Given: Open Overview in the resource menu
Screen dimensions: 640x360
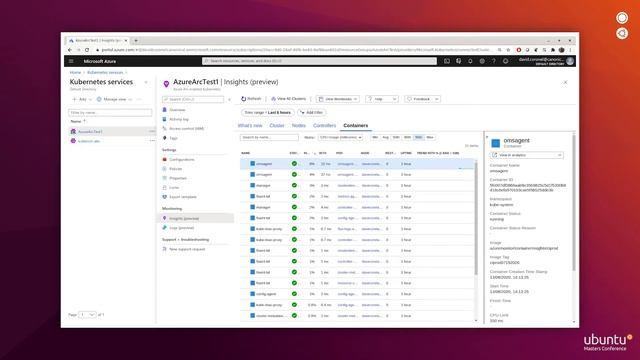Looking at the screenshot, I should pos(177,110).
